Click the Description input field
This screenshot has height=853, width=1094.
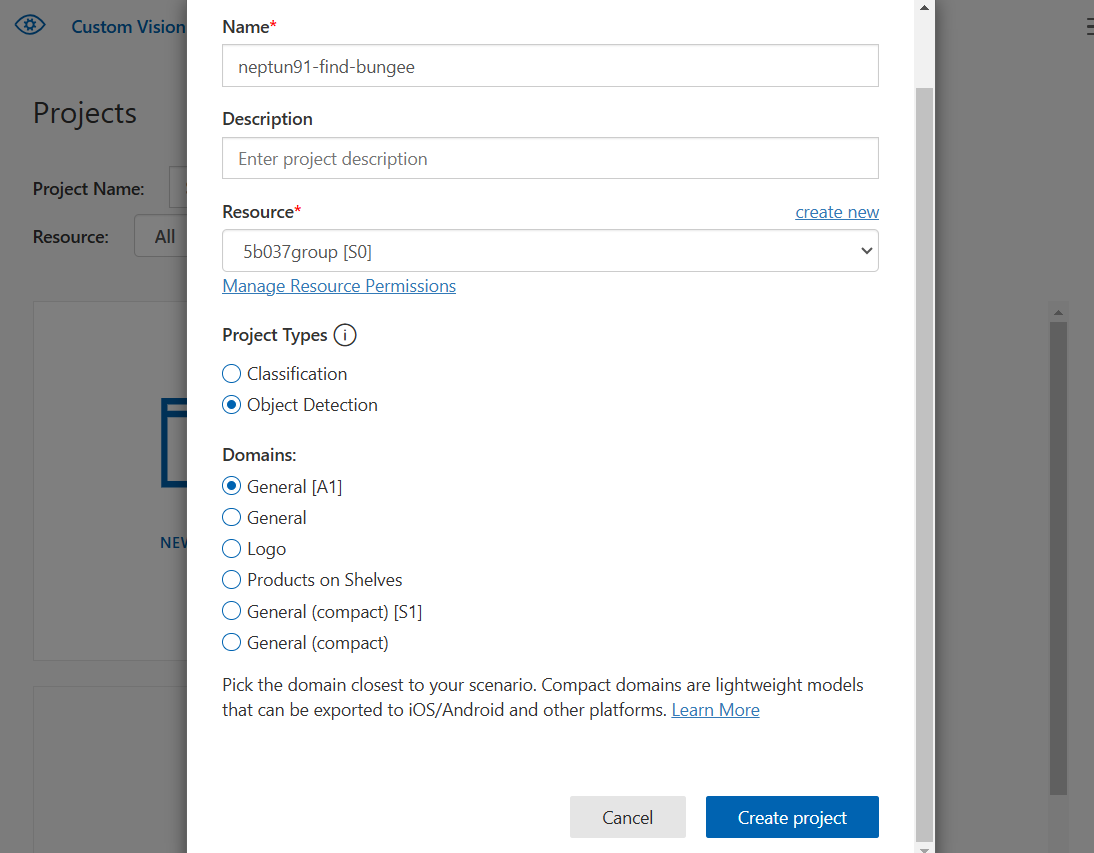[550, 158]
